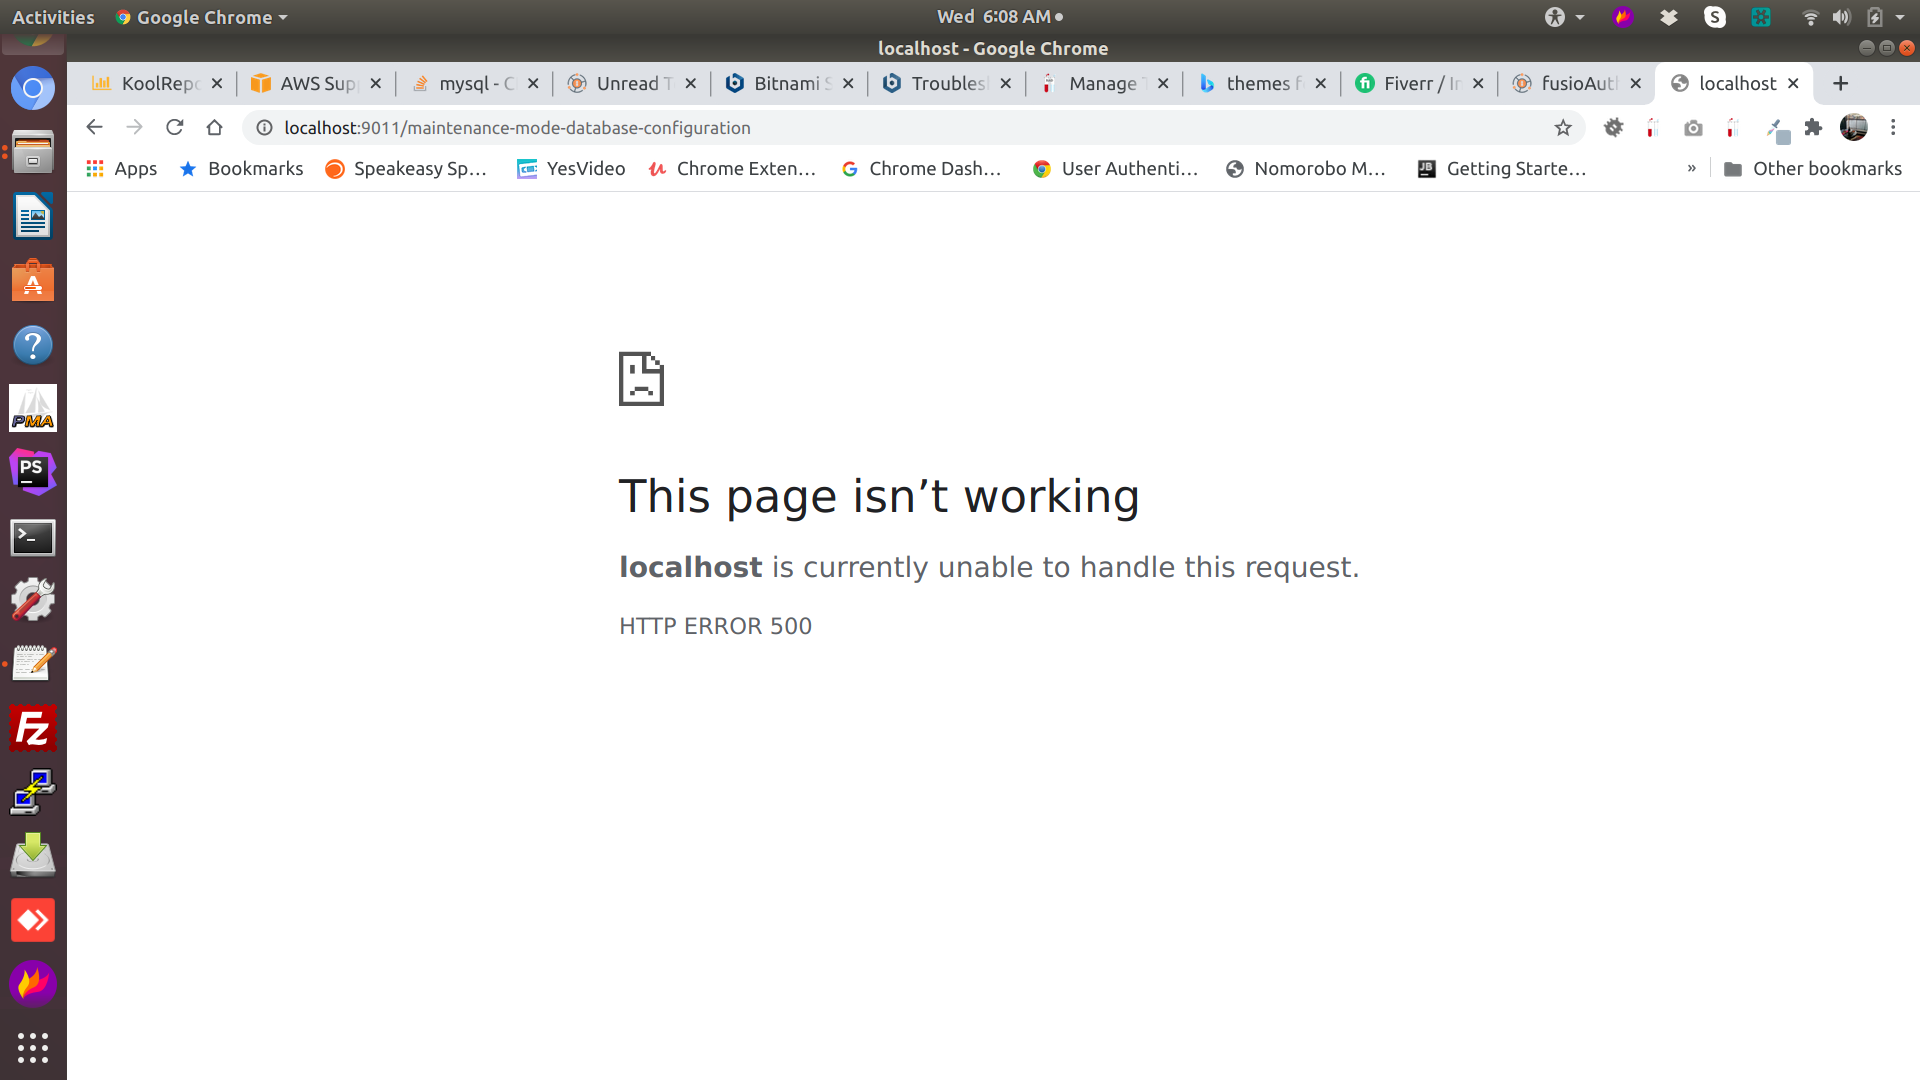Launch LibreOffice Writer from the dock
1920x1080 pixels.
[33, 216]
